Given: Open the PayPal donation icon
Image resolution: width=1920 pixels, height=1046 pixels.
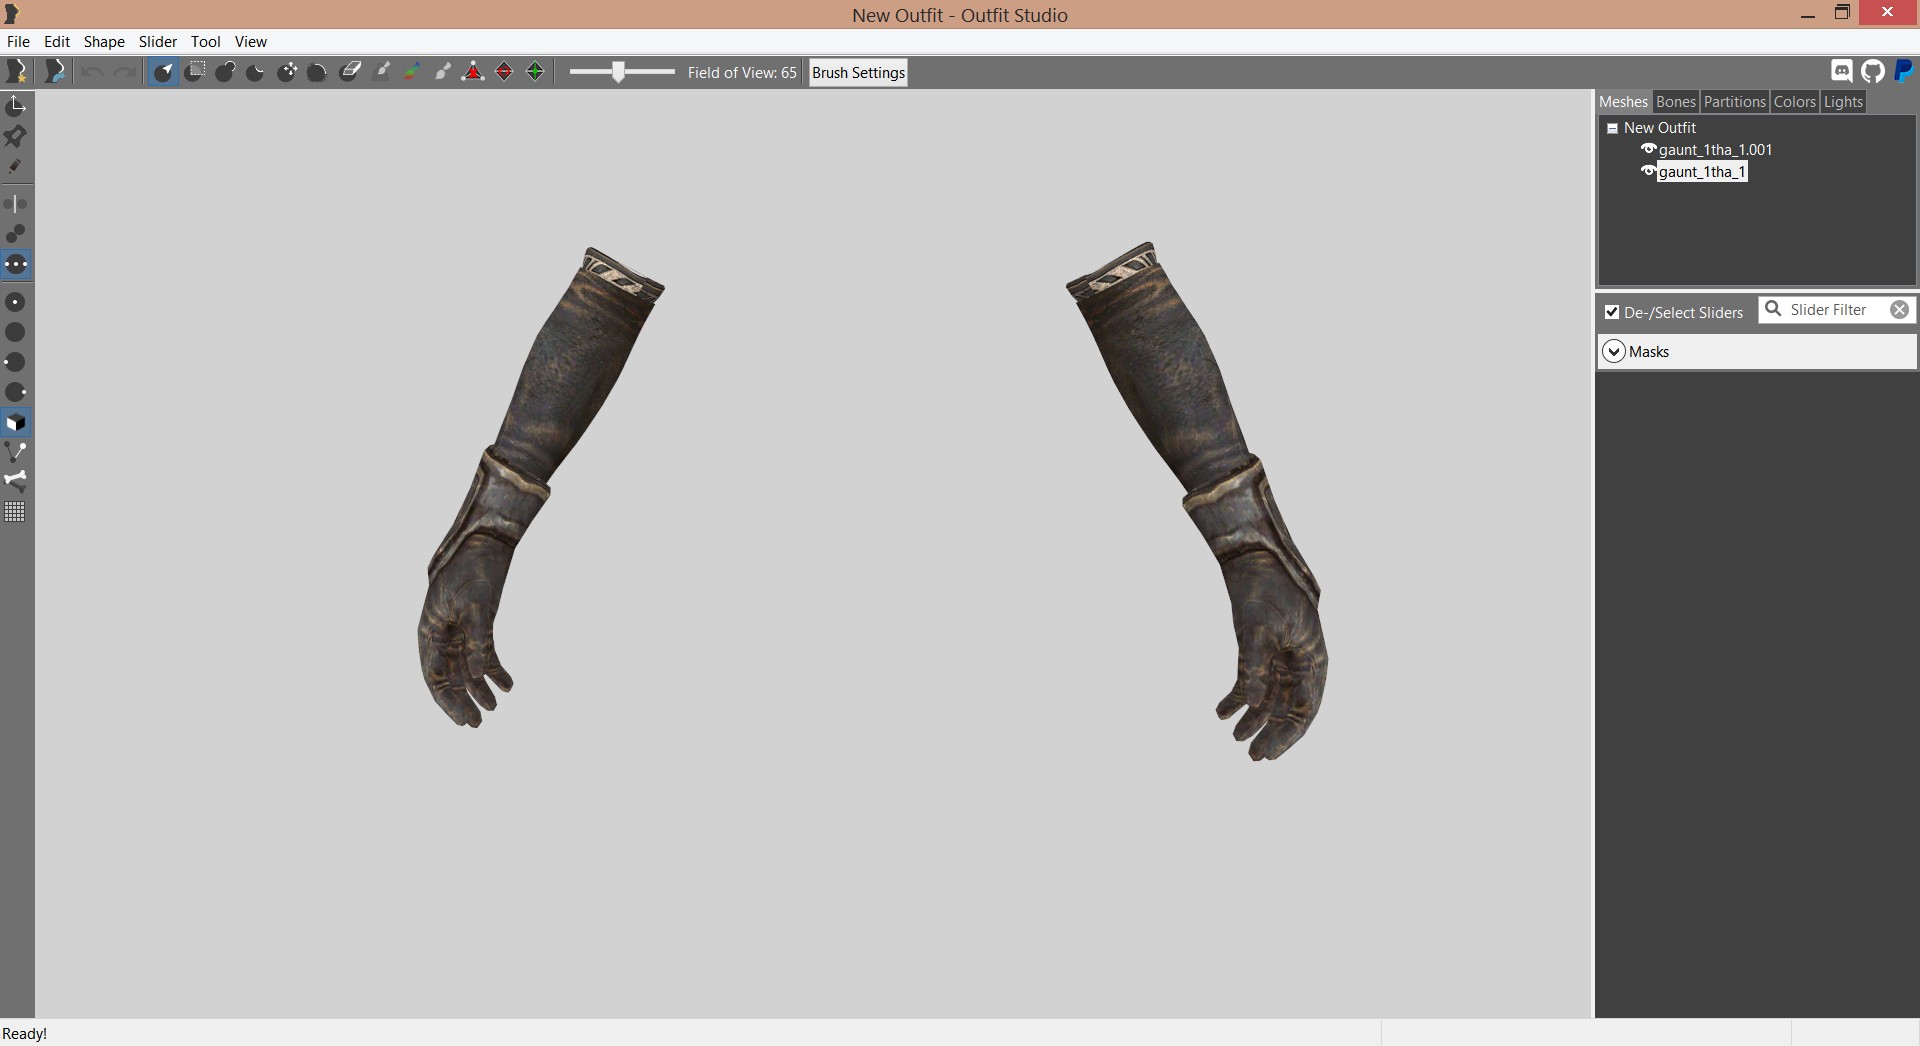Looking at the screenshot, I should click(x=1903, y=71).
